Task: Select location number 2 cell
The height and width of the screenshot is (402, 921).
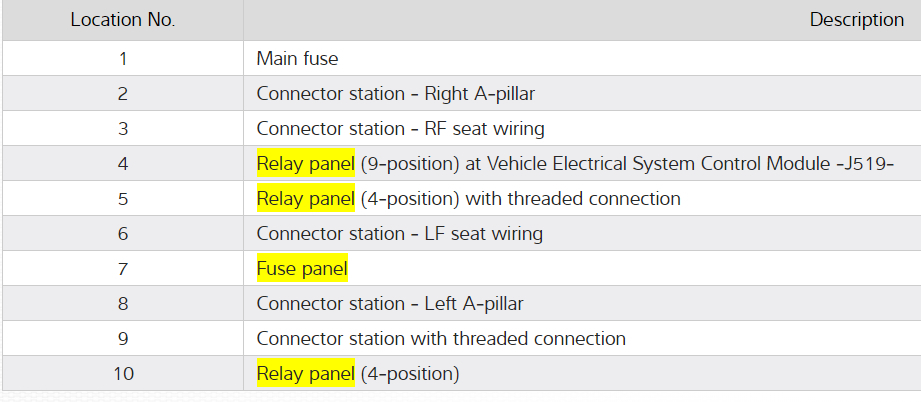Action: [123, 94]
